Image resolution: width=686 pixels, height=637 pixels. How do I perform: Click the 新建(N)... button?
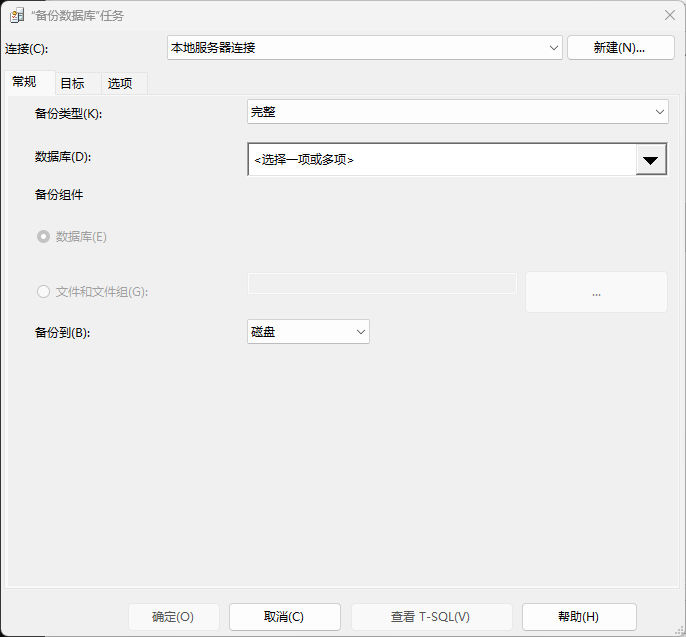(620, 47)
